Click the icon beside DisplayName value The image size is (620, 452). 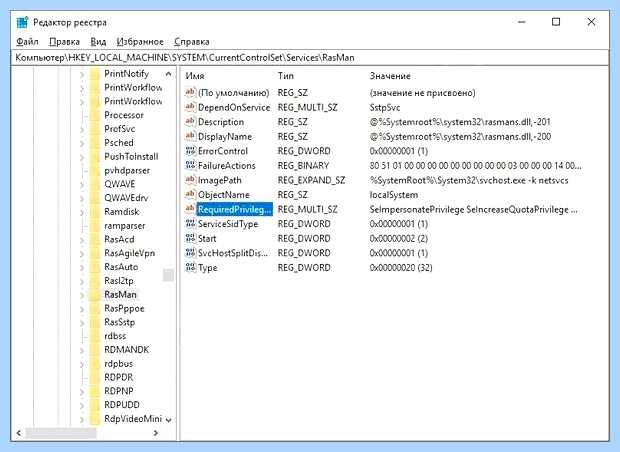pos(190,136)
